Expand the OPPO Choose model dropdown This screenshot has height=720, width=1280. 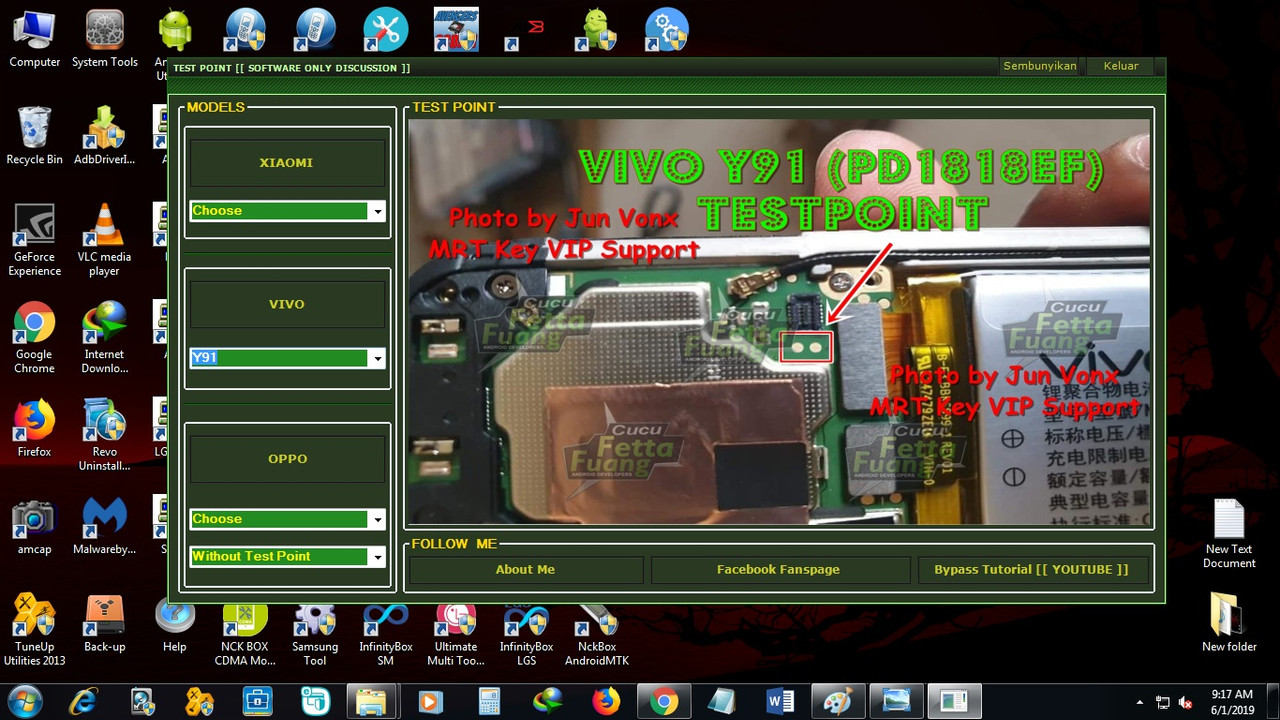(377, 519)
